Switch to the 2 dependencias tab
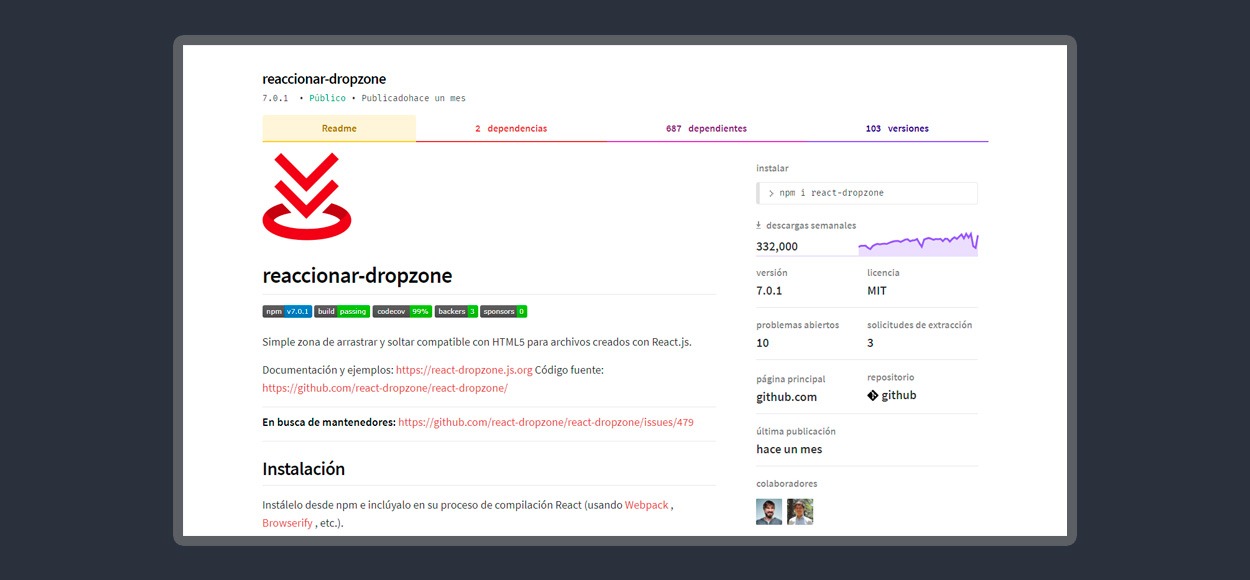 tap(511, 128)
